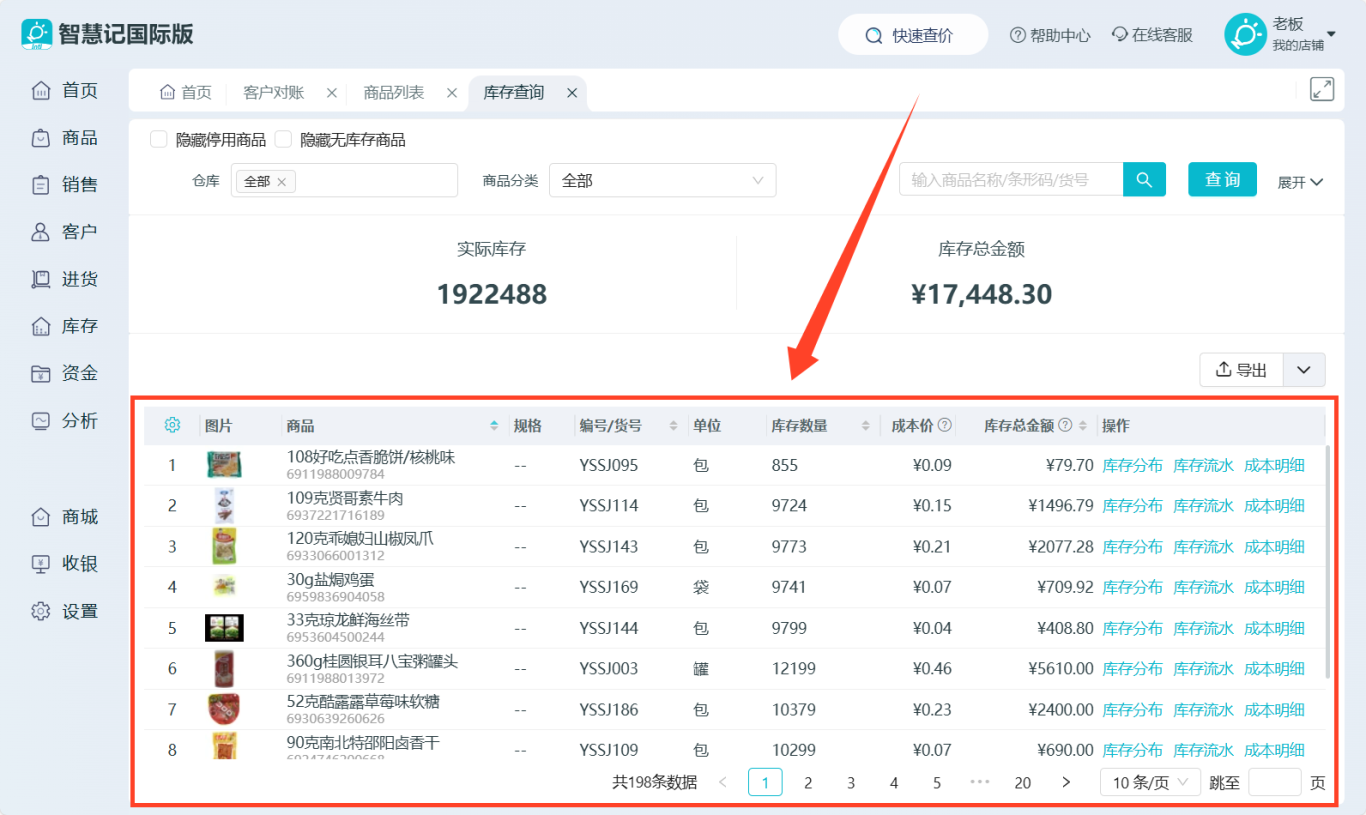Close the 客户对账 tab

click(332, 93)
